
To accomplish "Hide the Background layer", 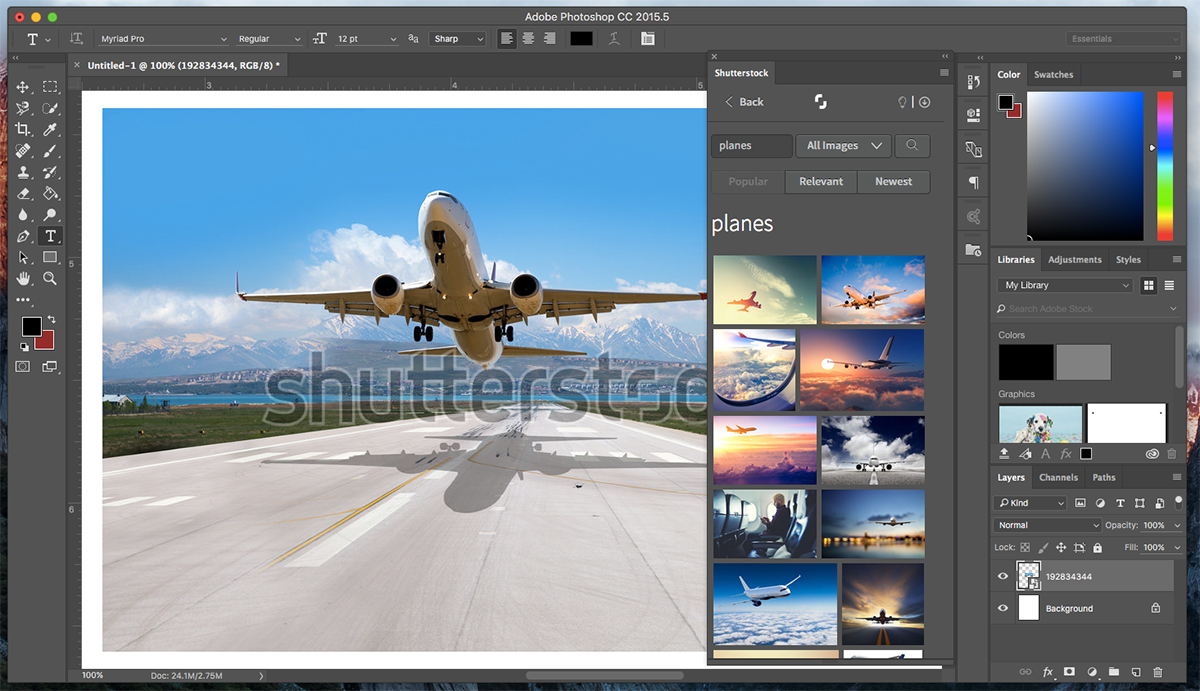I will pyautogui.click(x=1002, y=608).
